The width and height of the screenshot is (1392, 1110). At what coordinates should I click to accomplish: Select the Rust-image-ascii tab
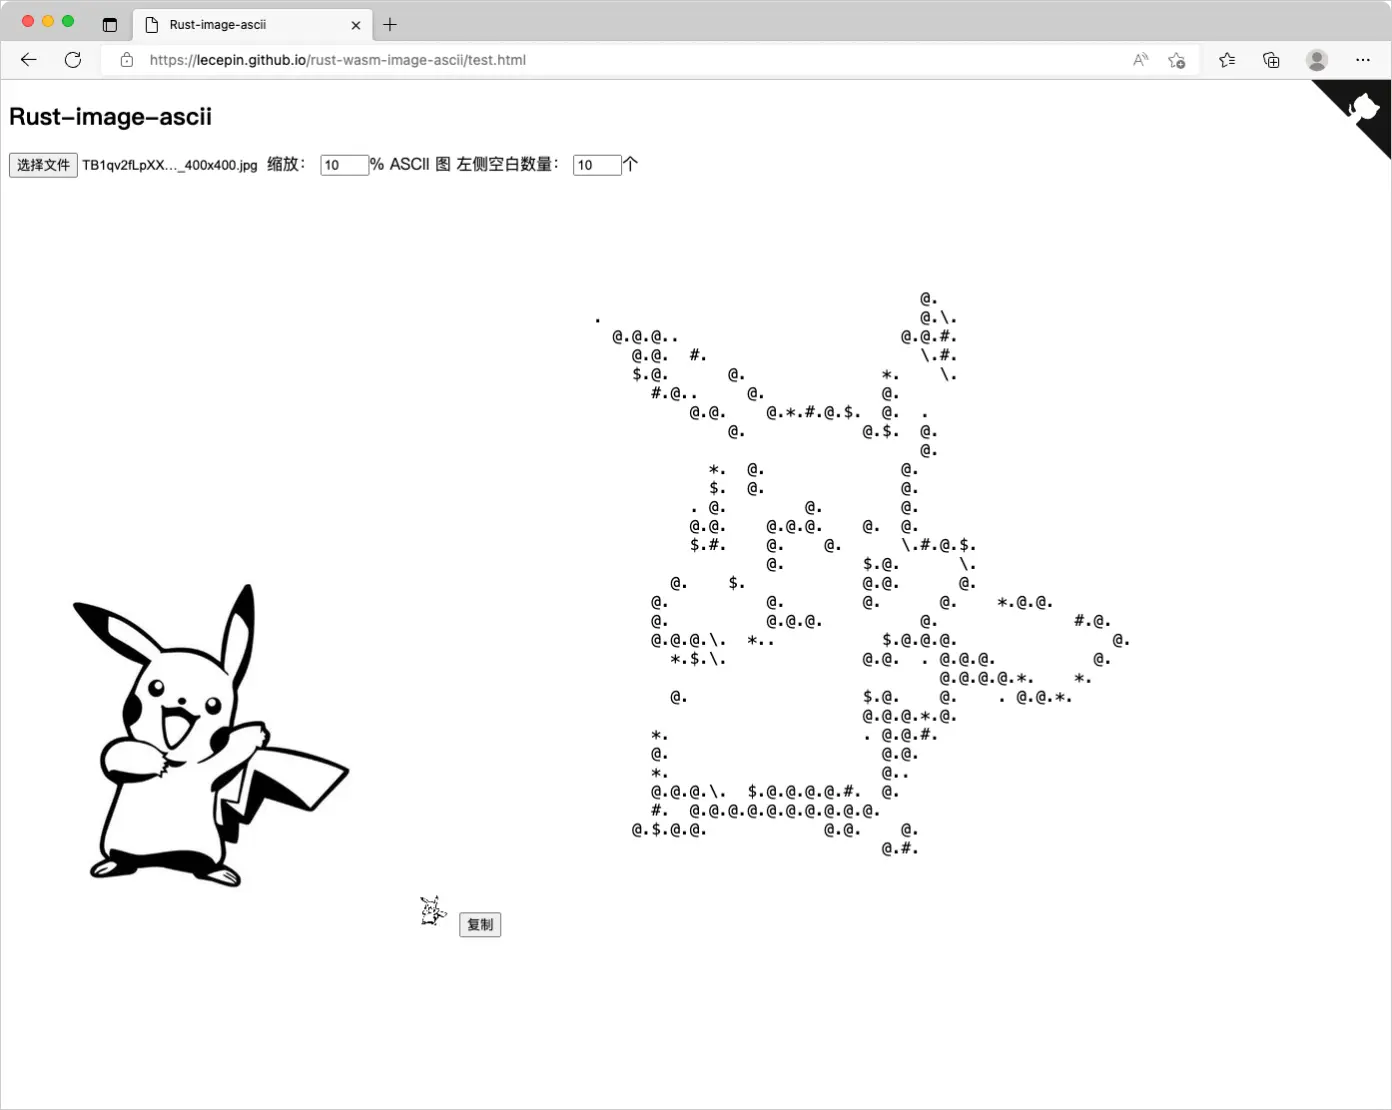[252, 25]
